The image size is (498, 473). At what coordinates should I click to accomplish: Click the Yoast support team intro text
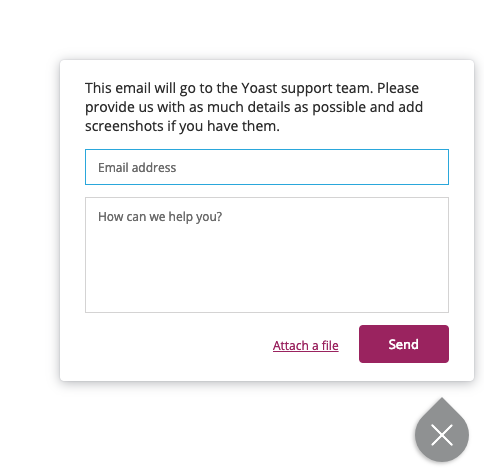254,107
